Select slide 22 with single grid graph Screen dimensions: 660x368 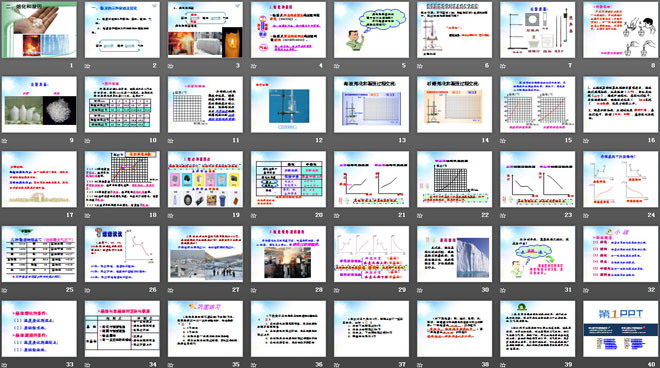coord(455,179)
